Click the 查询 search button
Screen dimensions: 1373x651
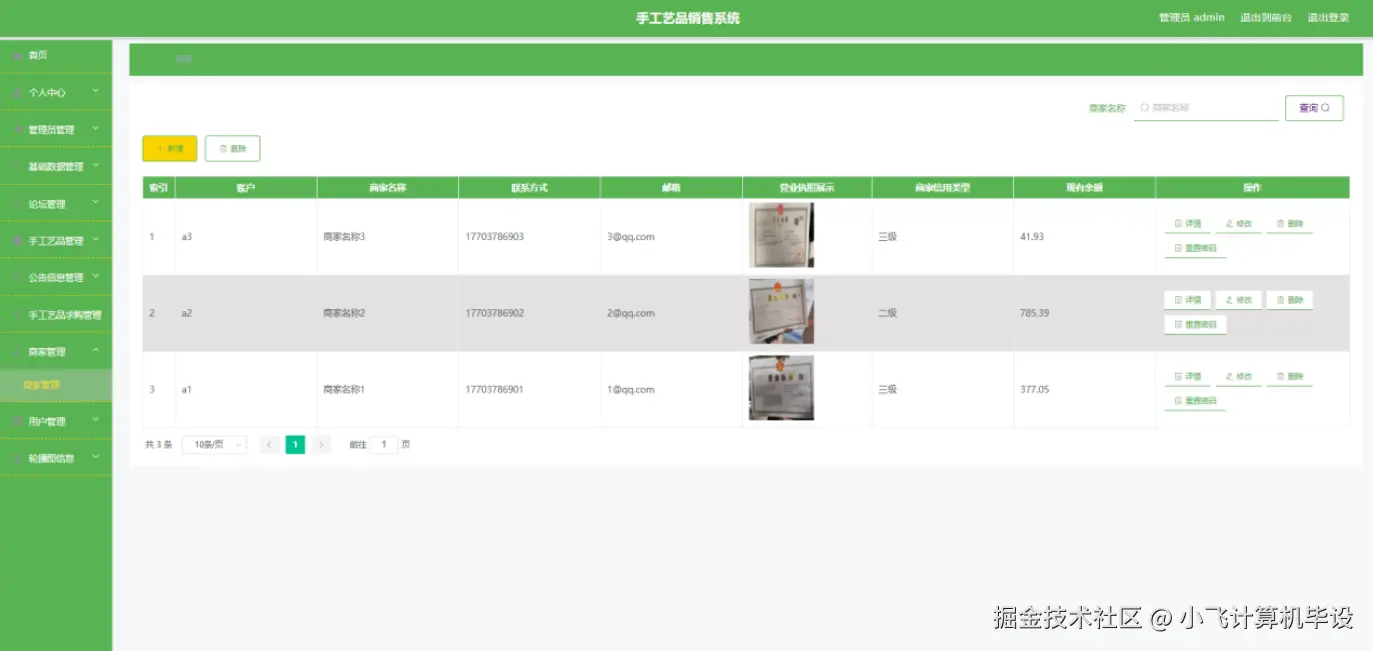pyautogui.click(x=1314, y=107)
